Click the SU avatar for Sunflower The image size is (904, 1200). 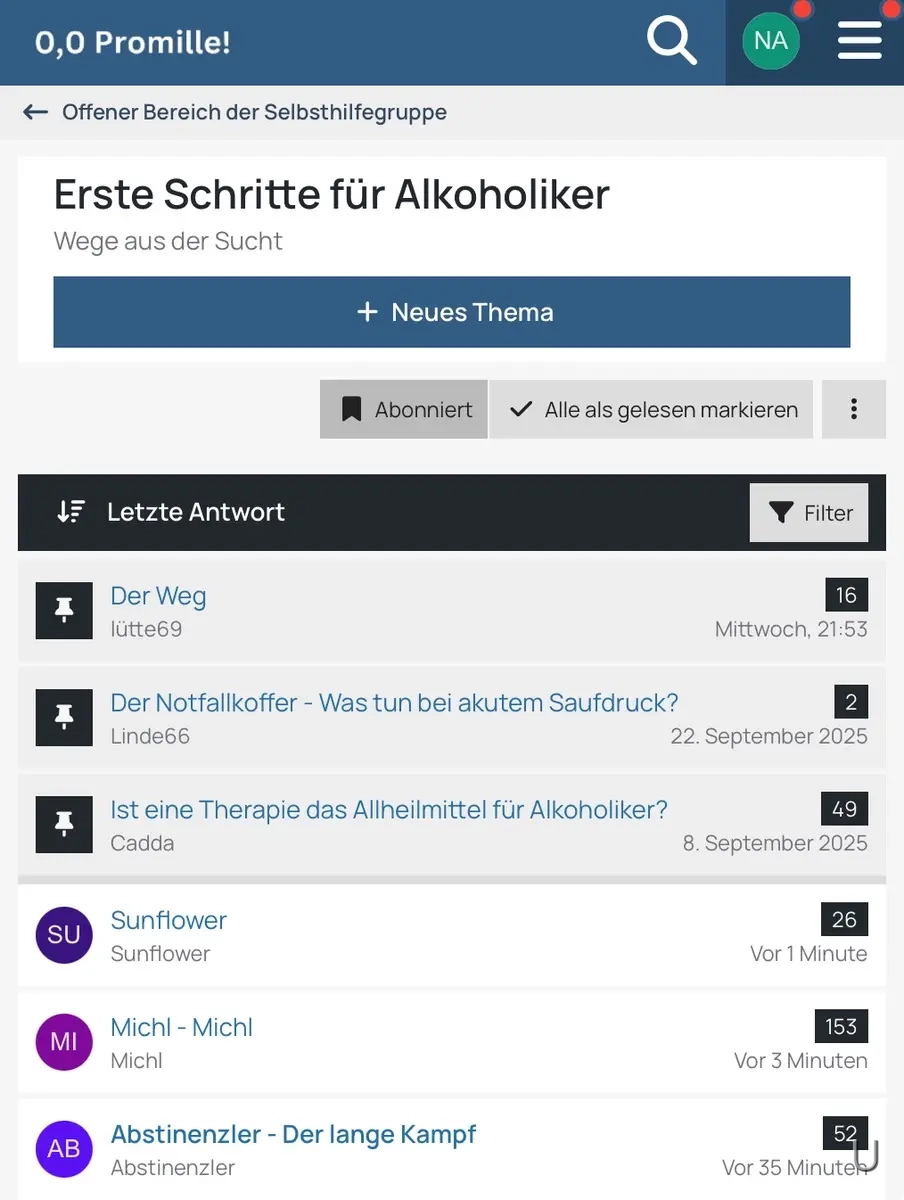click(x=64, y=934)
